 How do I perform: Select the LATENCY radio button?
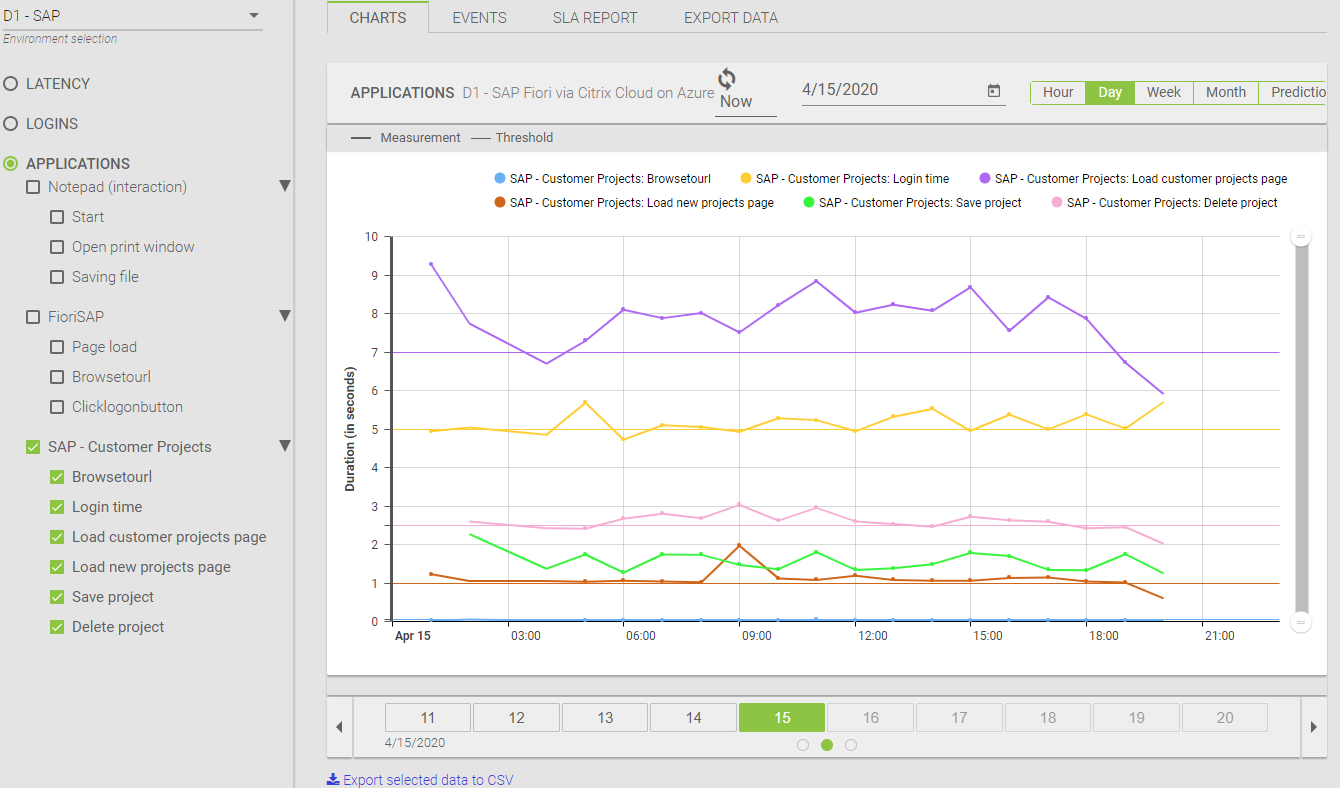(11, 84)
